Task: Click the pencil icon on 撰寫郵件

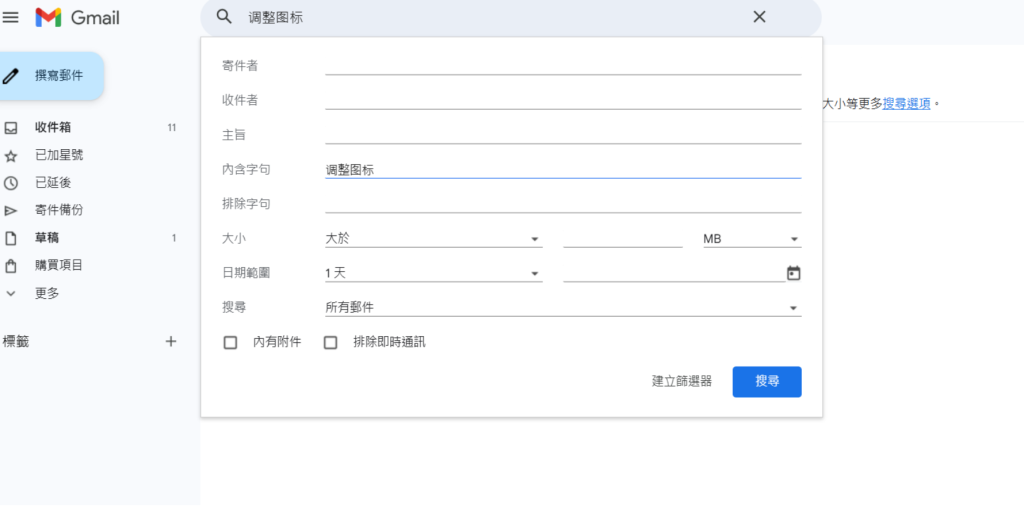Action: (x=10, y=76)
